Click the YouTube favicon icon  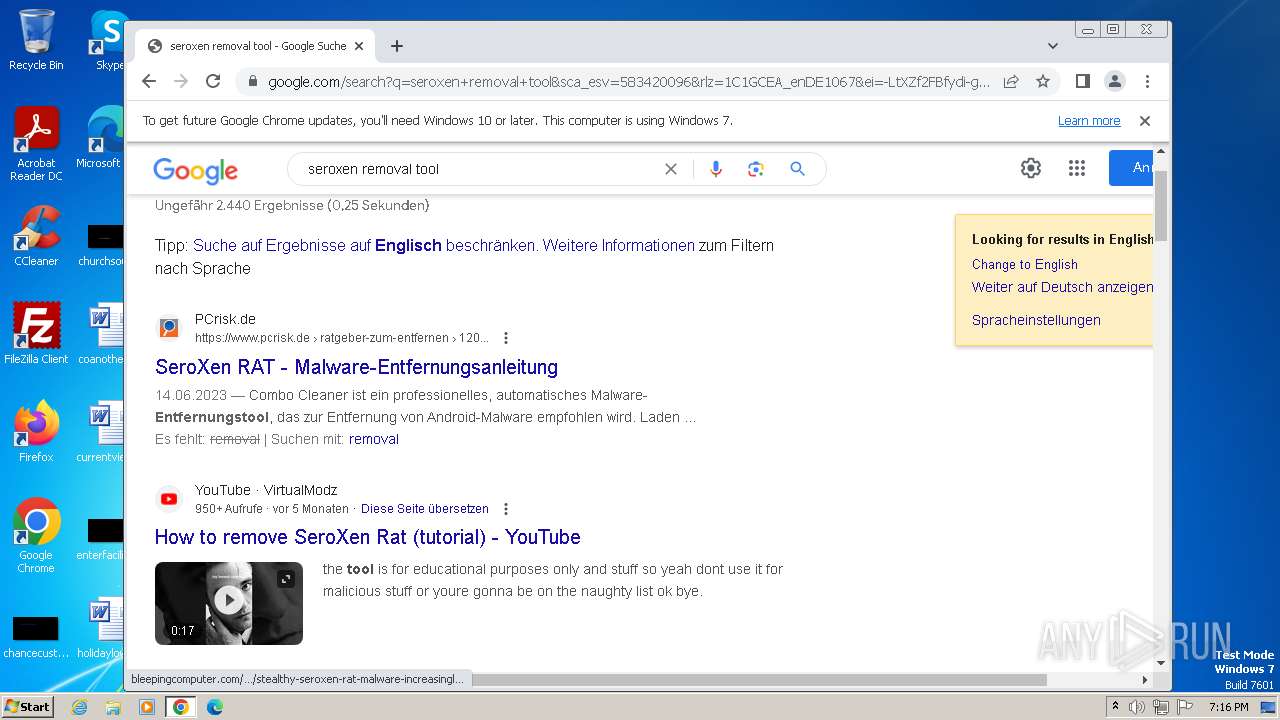tap(169, 499)
